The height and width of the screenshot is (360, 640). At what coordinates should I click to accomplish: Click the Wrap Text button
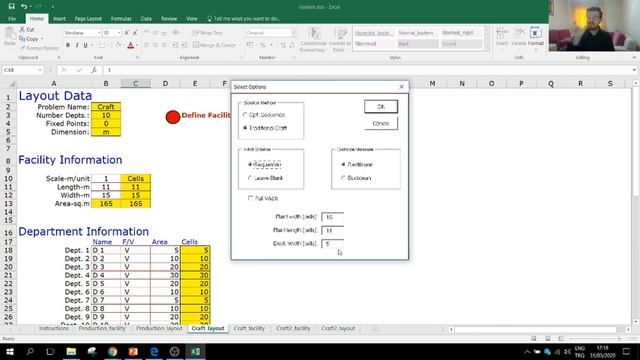[208, 33]
